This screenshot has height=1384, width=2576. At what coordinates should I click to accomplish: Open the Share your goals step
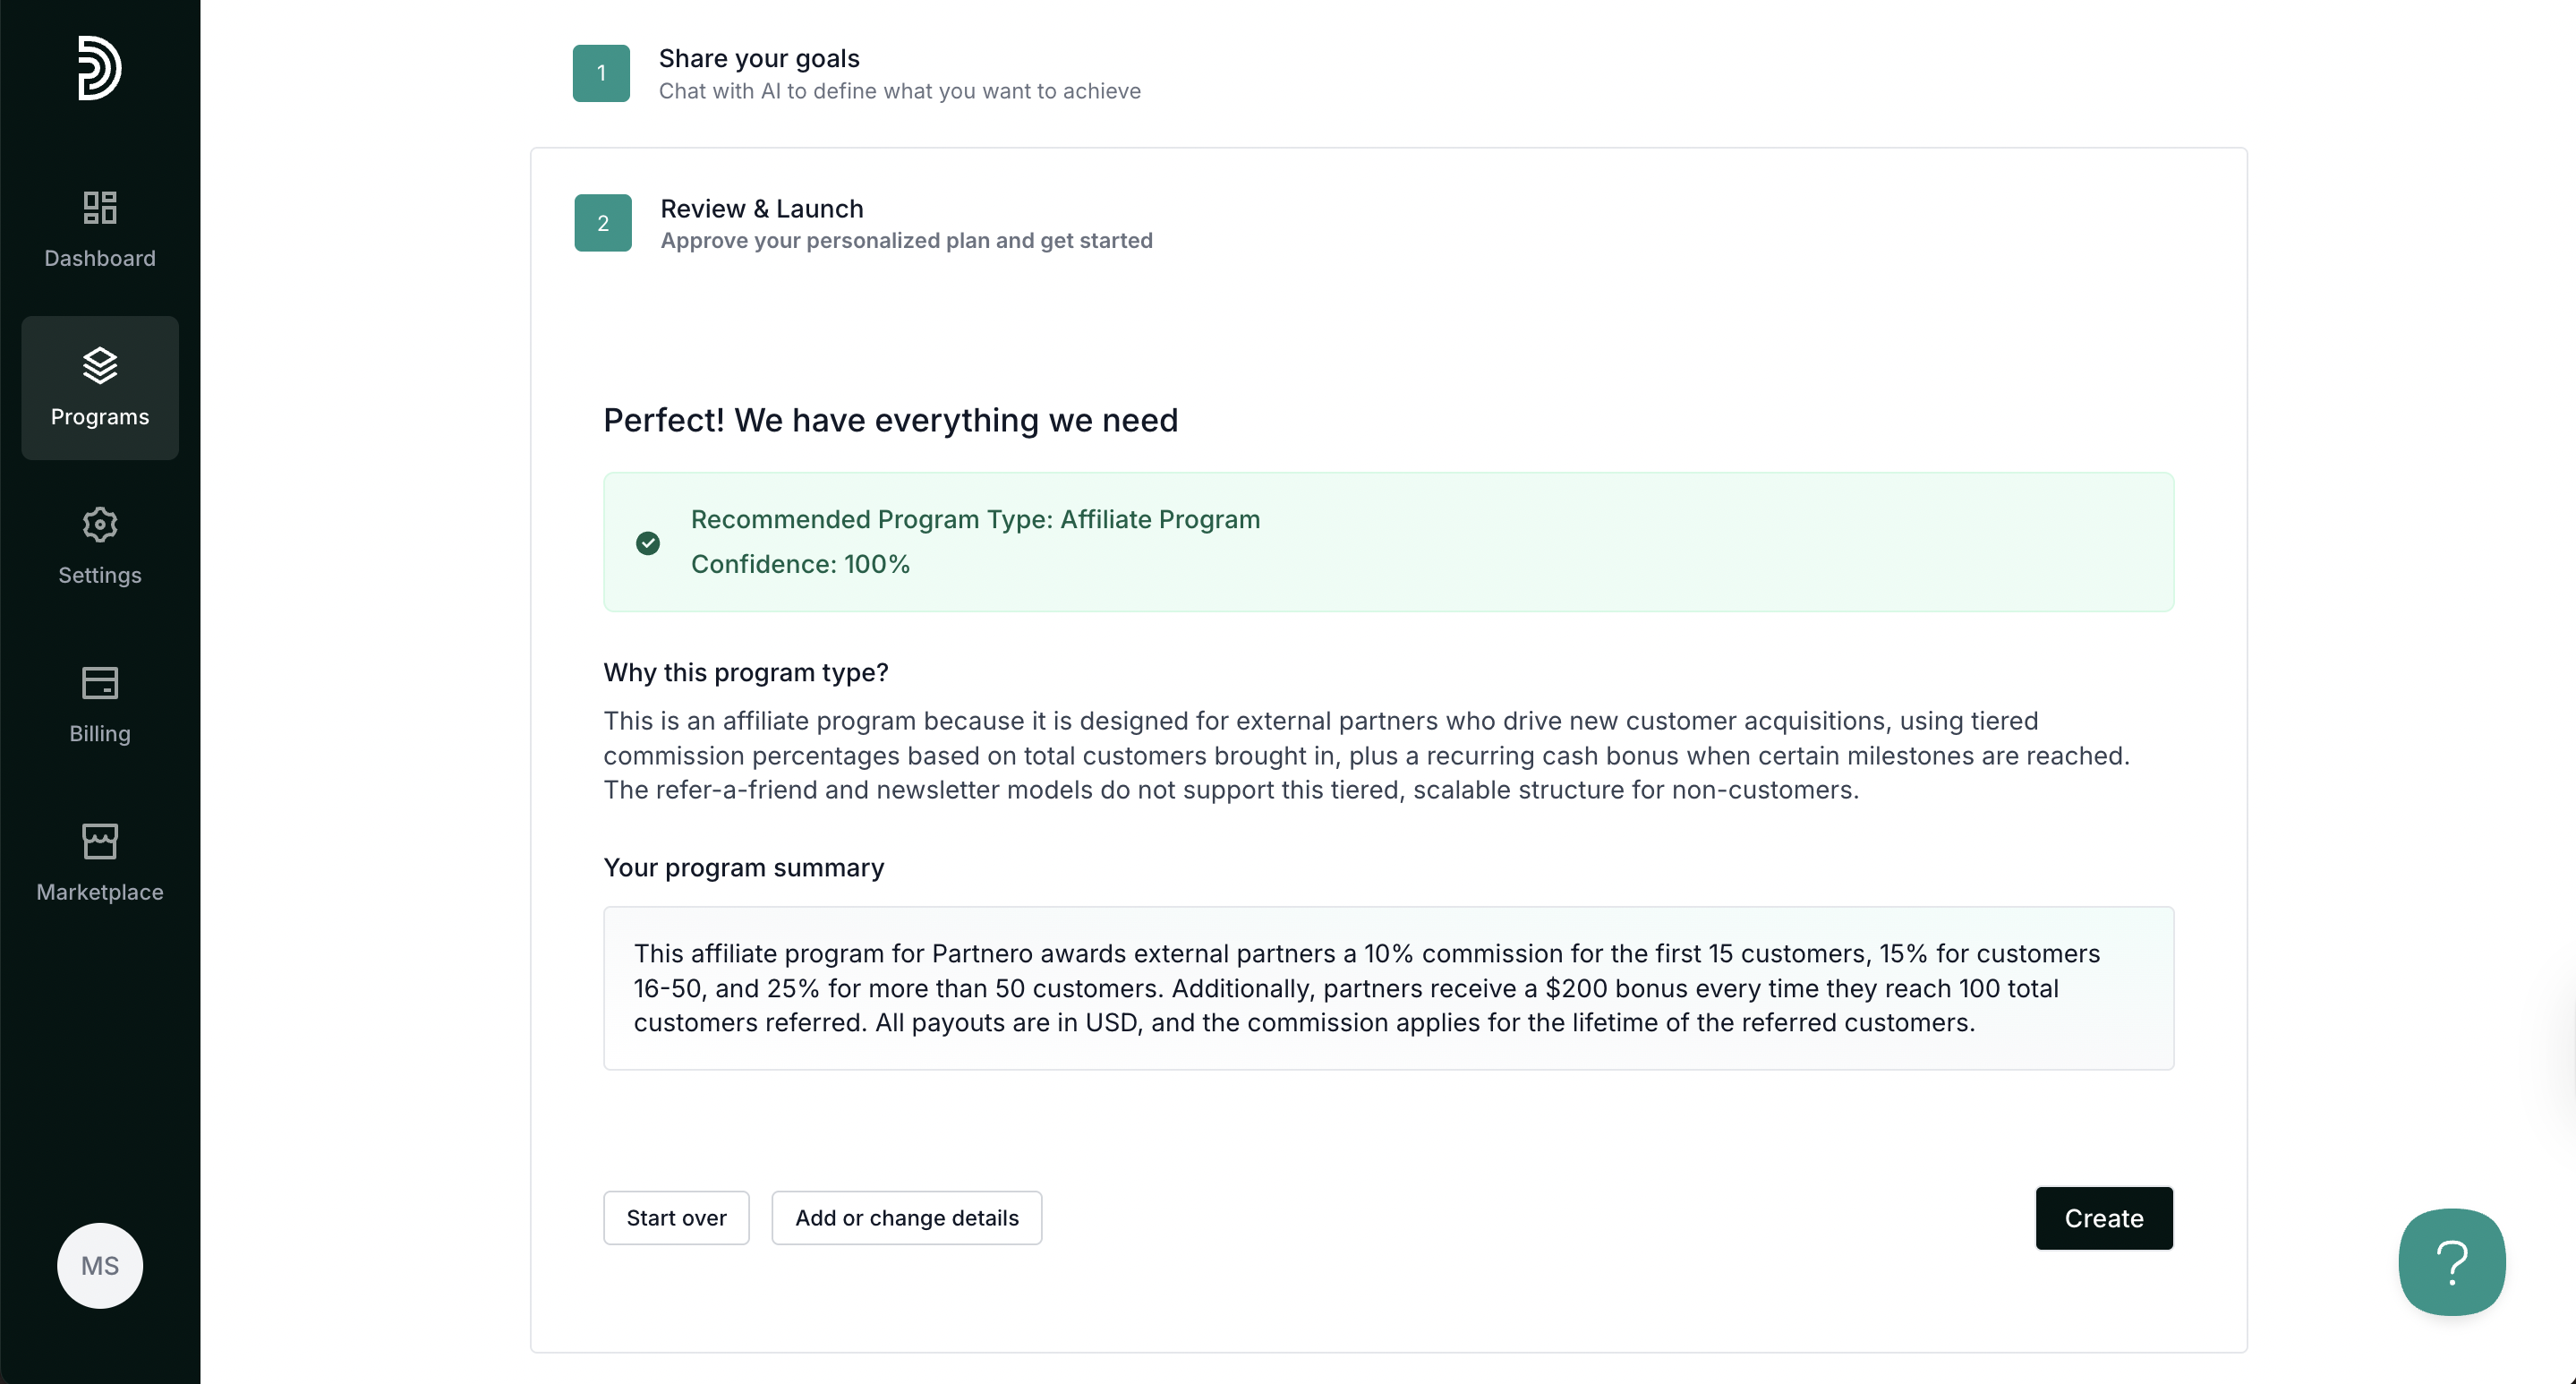pyautogui.click(x=759, y=58)
